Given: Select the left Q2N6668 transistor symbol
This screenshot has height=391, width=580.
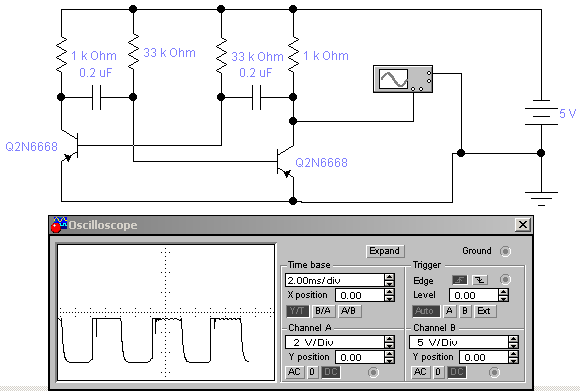Looking at the screenshot, I should [70, 146].
